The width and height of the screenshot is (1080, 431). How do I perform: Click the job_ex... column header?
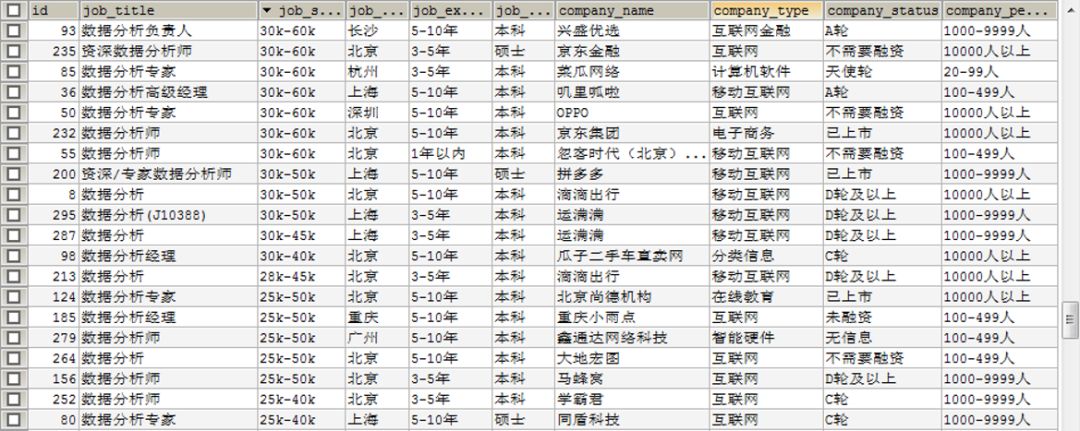click(x=451, y=10)
